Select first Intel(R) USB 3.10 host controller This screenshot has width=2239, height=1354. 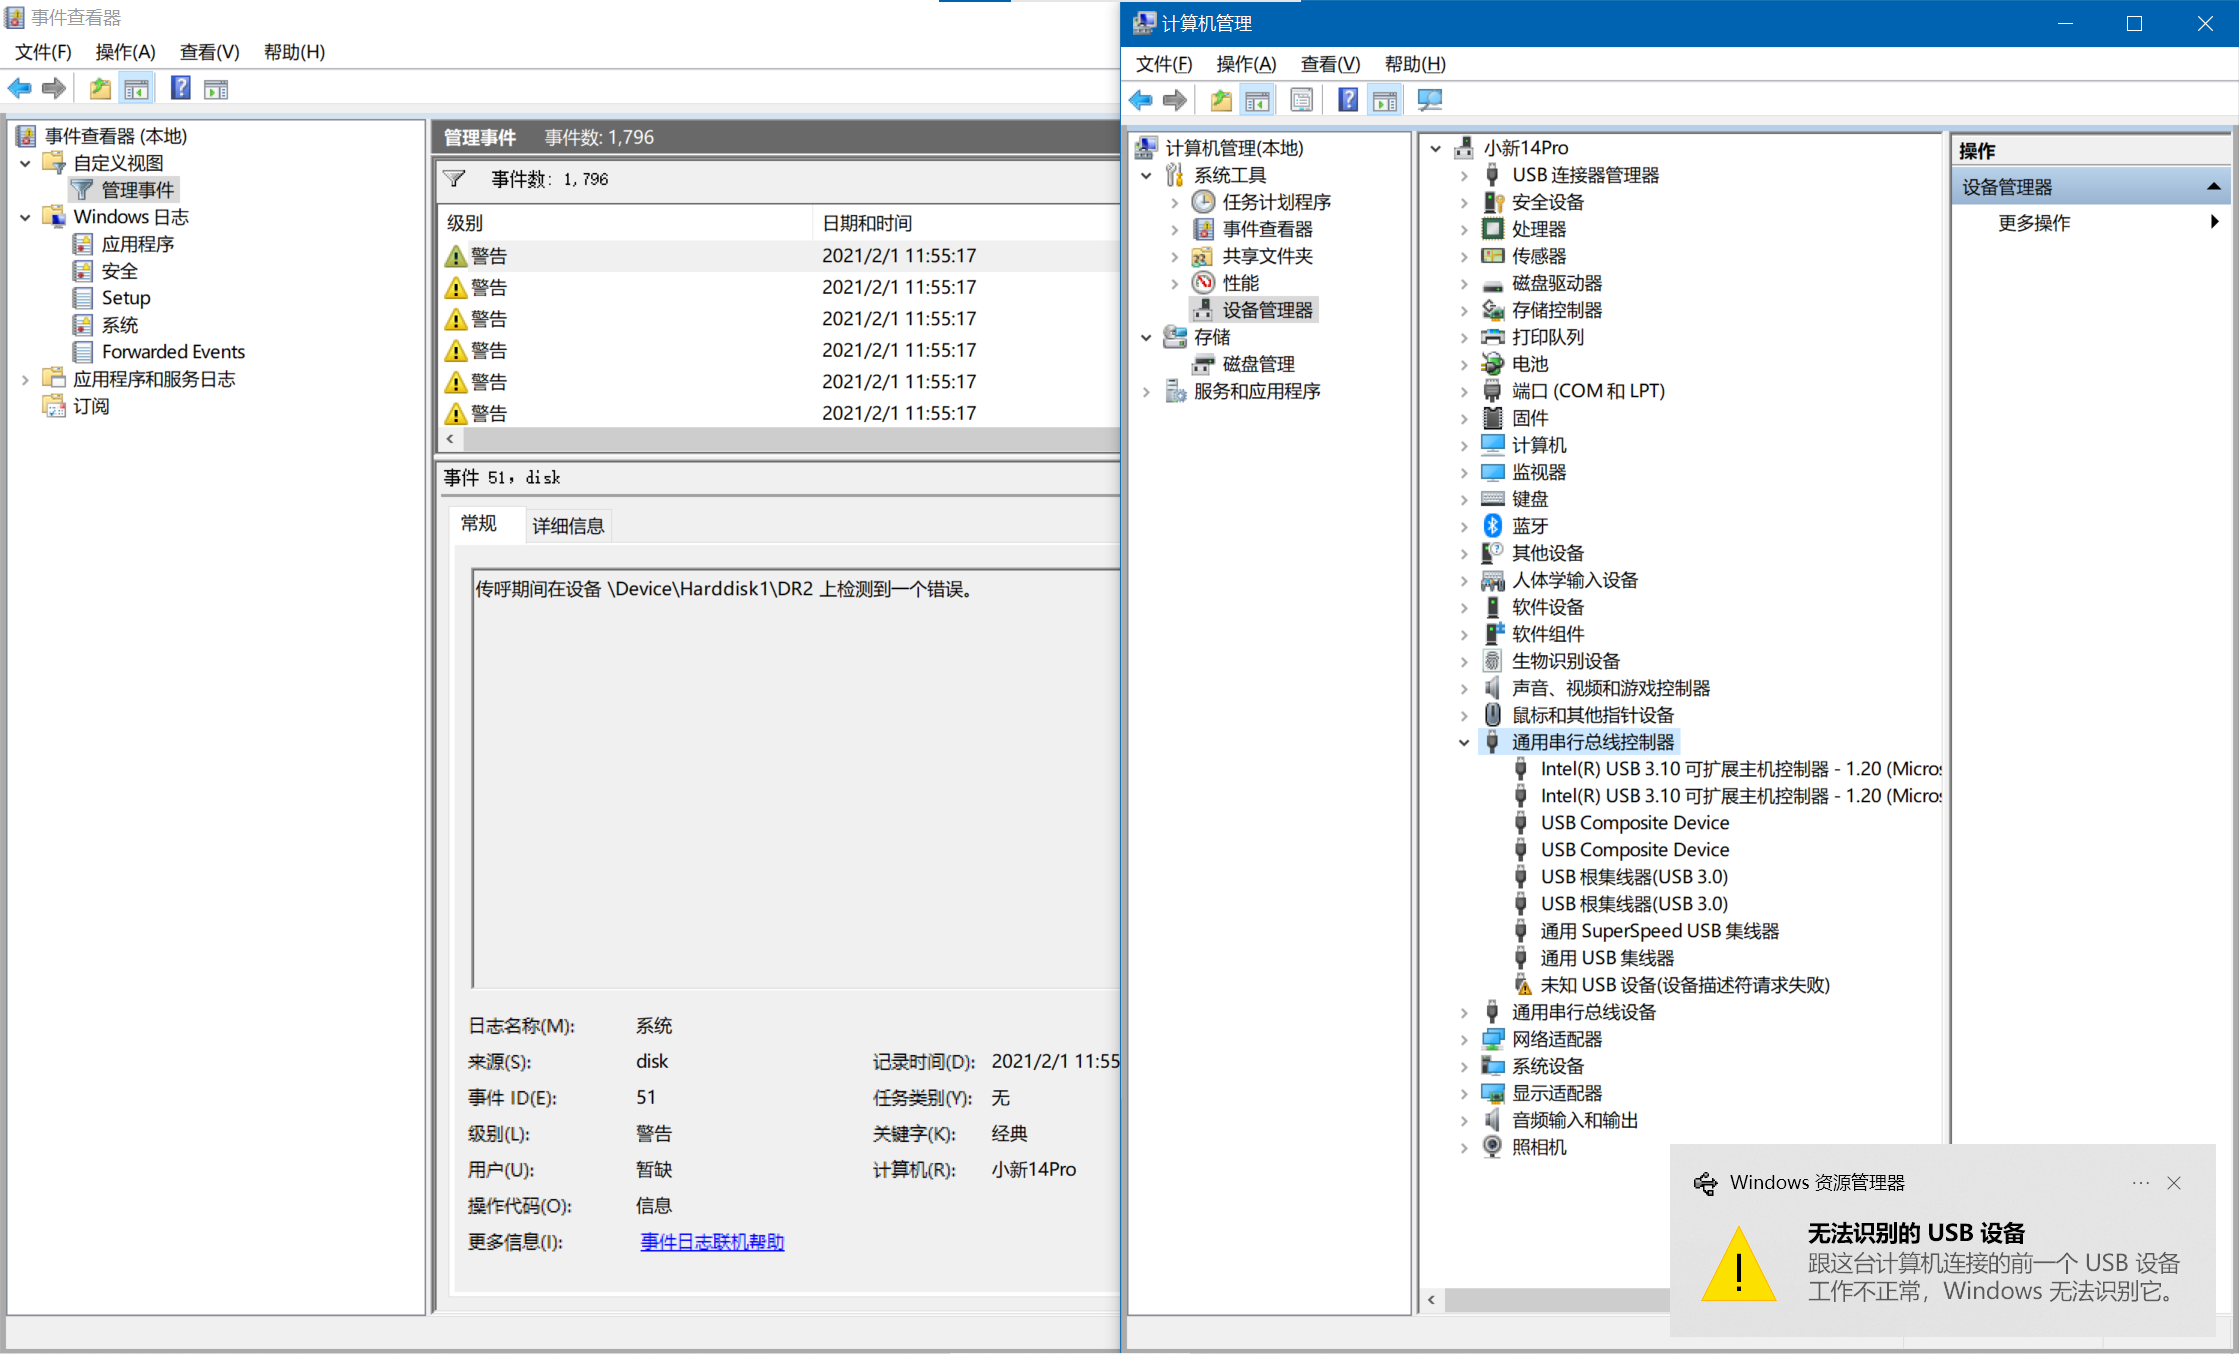1726,769
